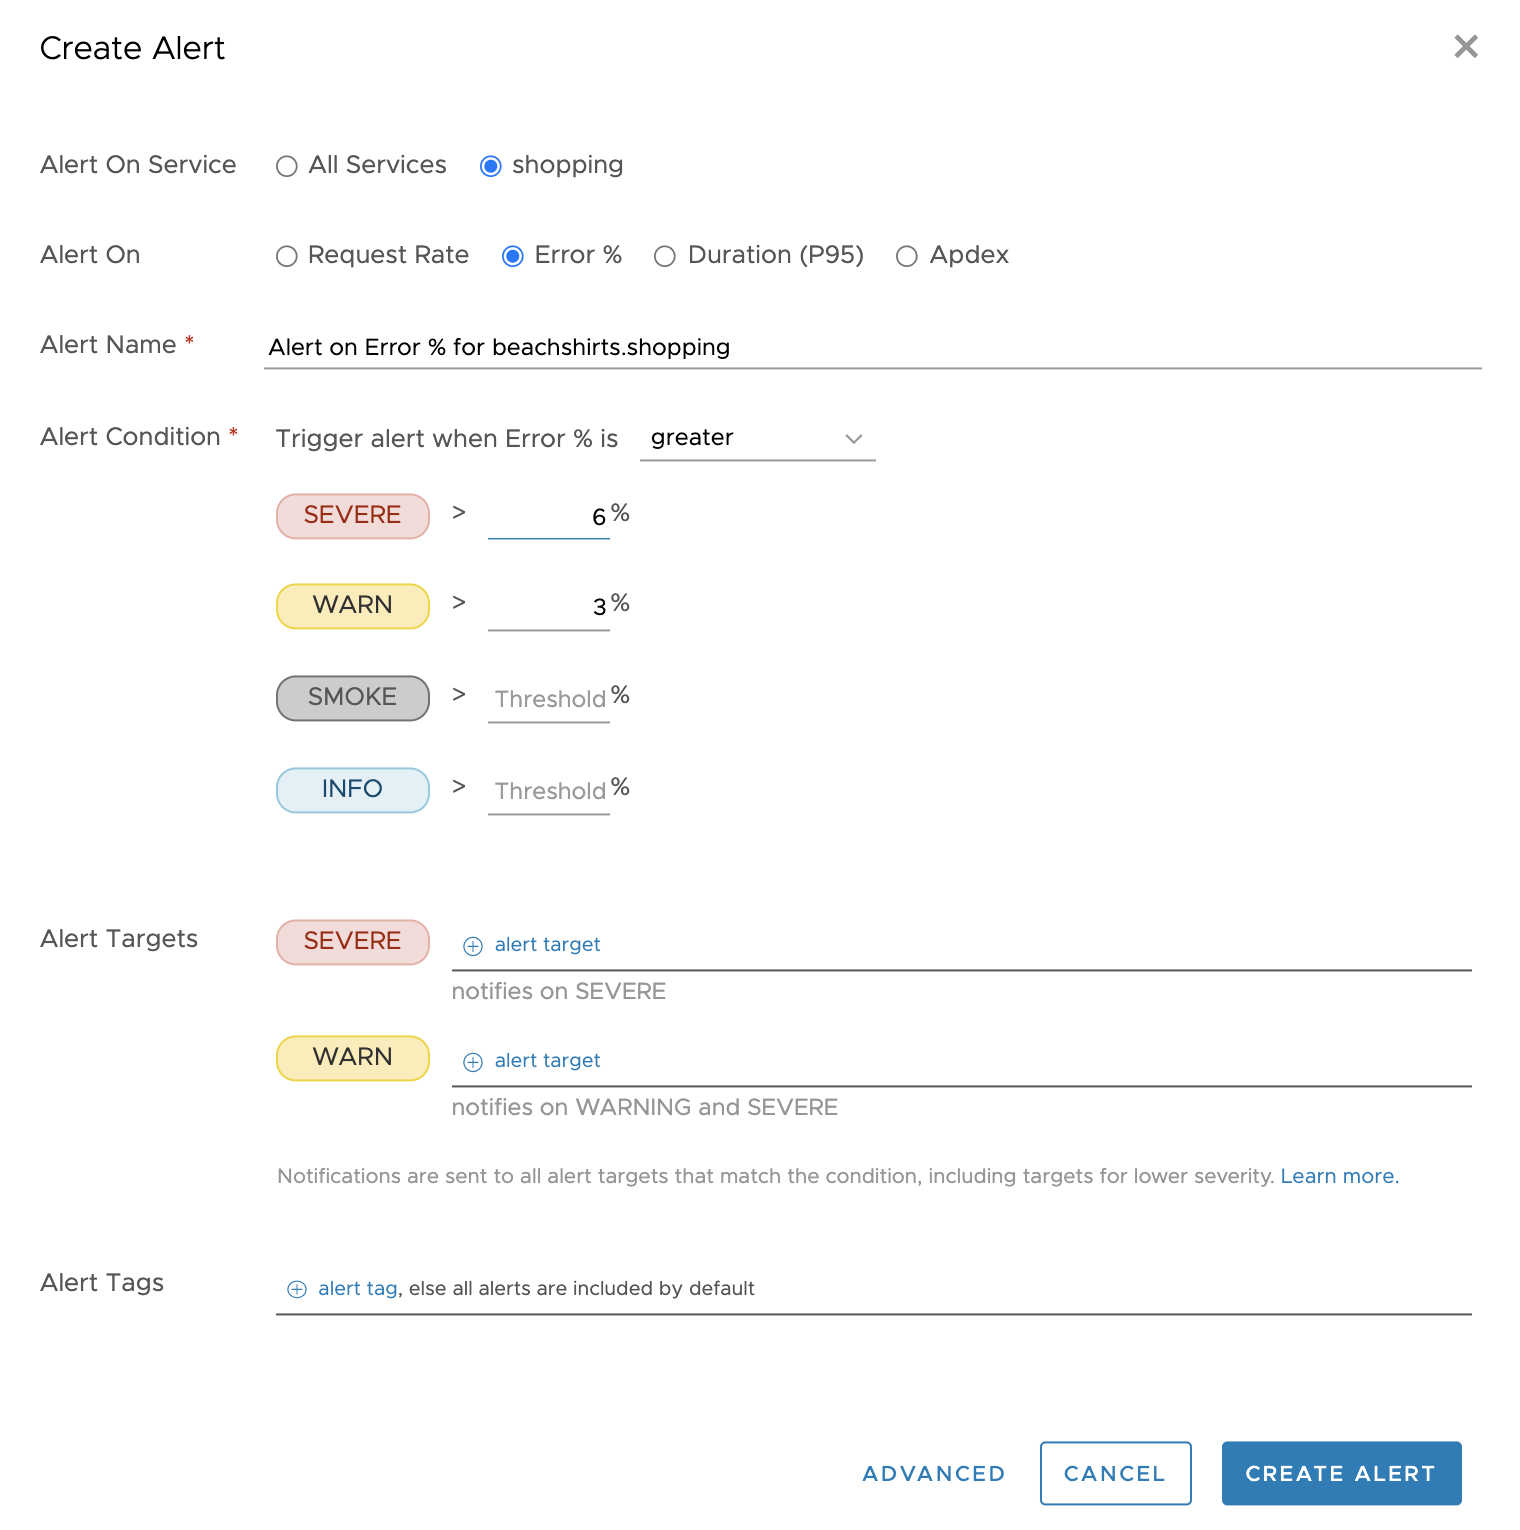Edit the SEVERE threshold value of 6%
The height and width of the screenshot is (1530, 1520).
click(x=548, y=516)
